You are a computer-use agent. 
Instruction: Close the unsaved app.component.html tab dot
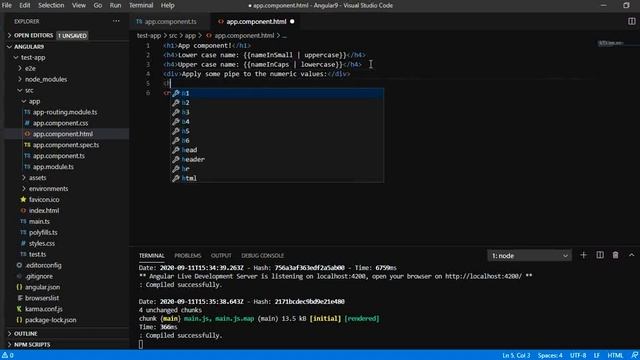pos(292,22)
